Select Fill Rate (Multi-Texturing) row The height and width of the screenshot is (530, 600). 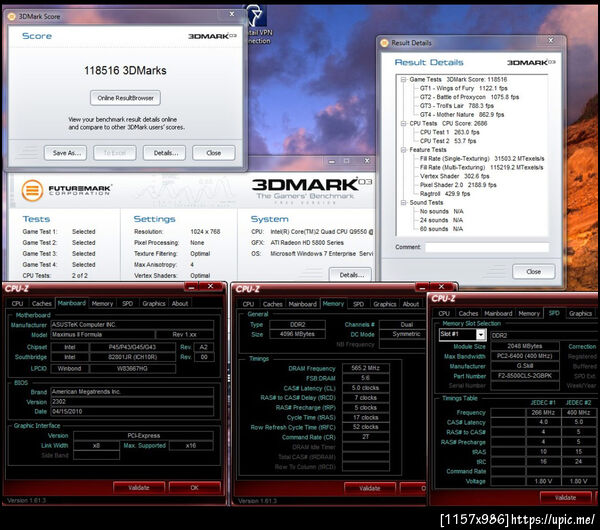481,168
